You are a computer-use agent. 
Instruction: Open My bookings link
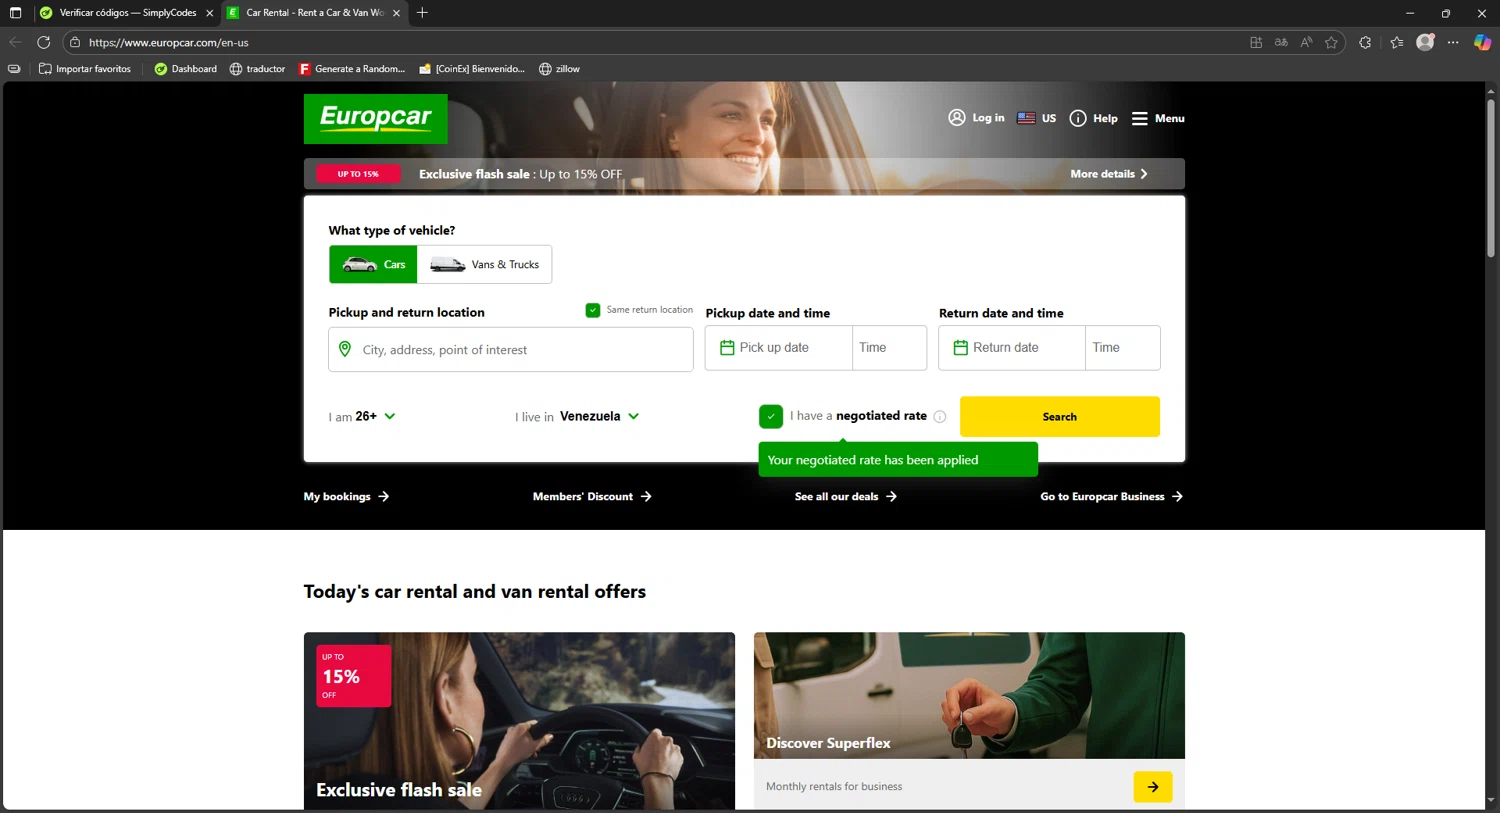click(x=346, y=496)
